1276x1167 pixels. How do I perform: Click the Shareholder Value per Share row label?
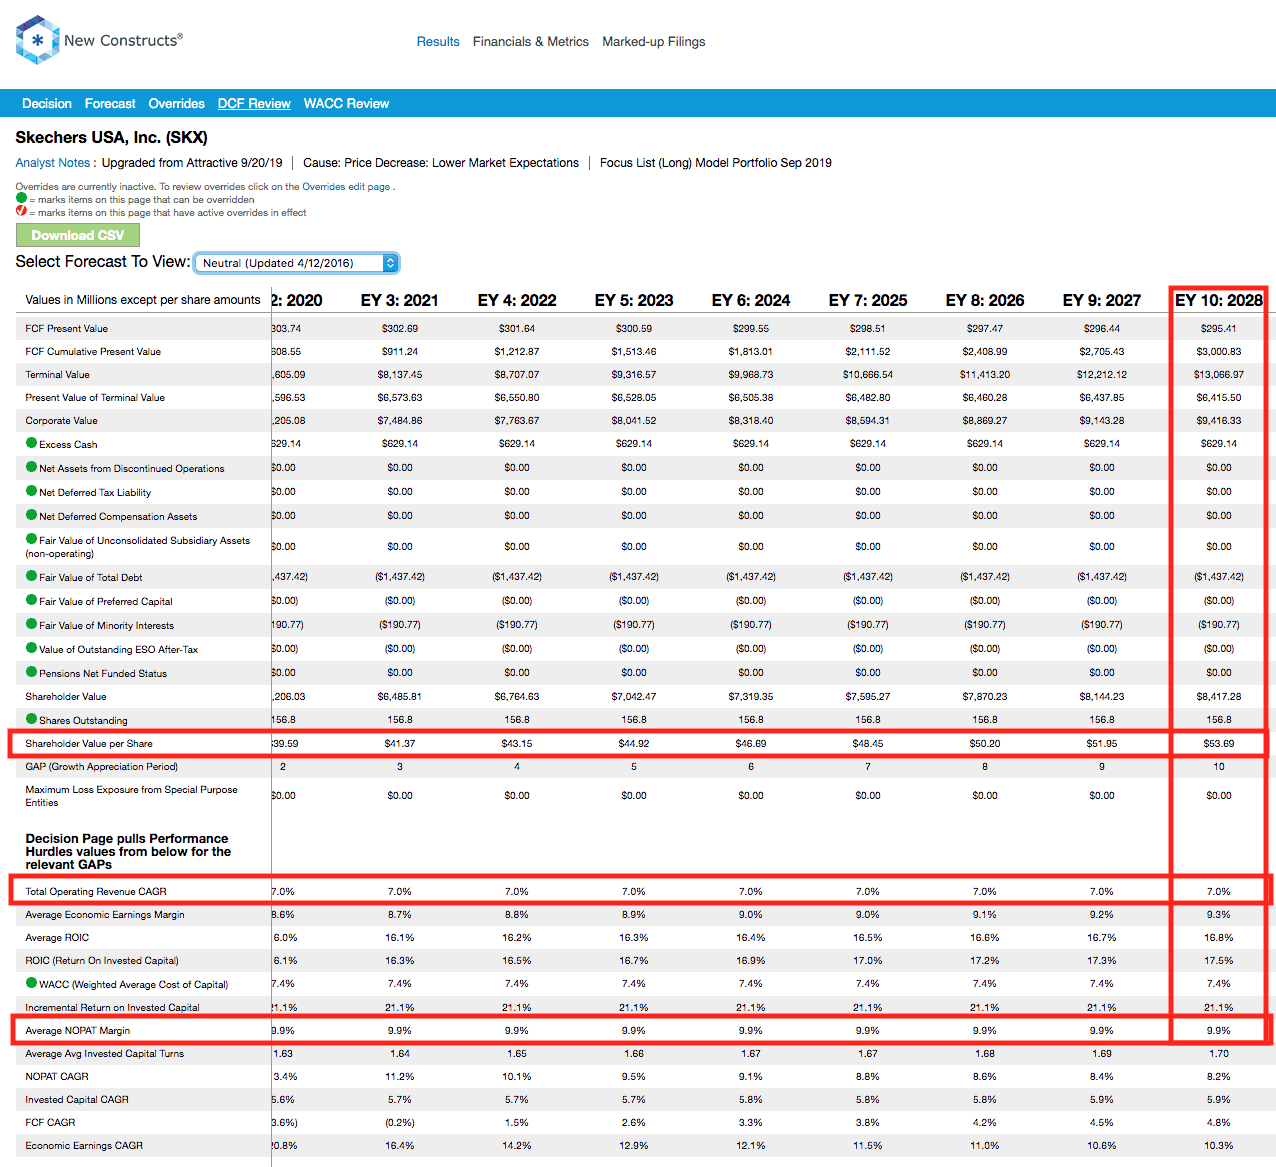click(x=89, y=743)
